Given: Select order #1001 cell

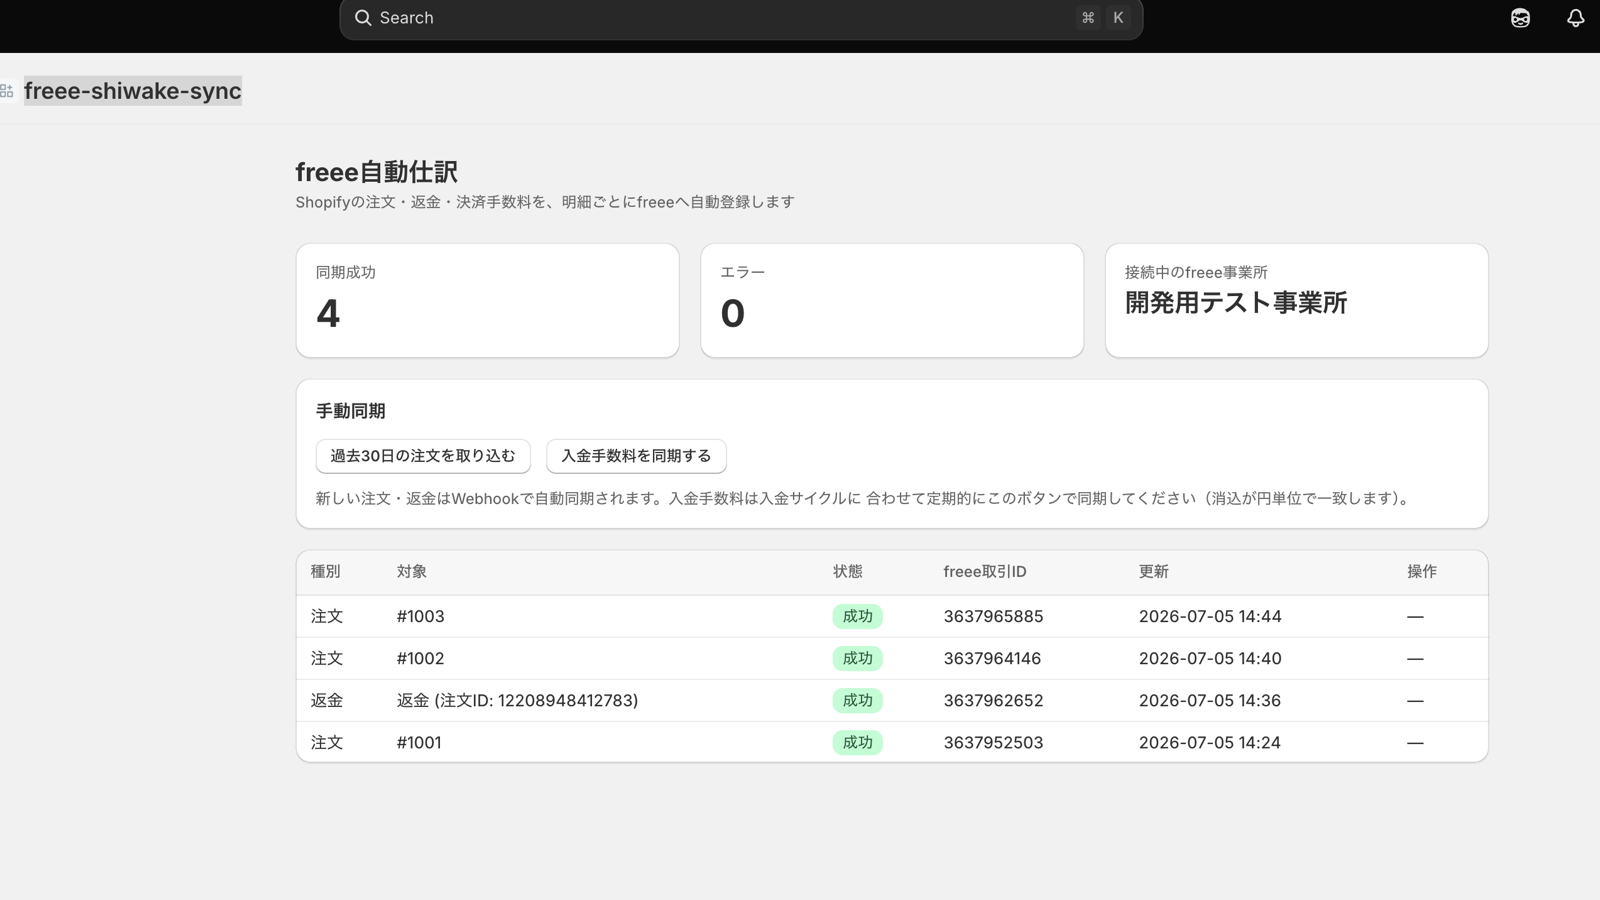Looking at the screenshot, I should (419, 743).
